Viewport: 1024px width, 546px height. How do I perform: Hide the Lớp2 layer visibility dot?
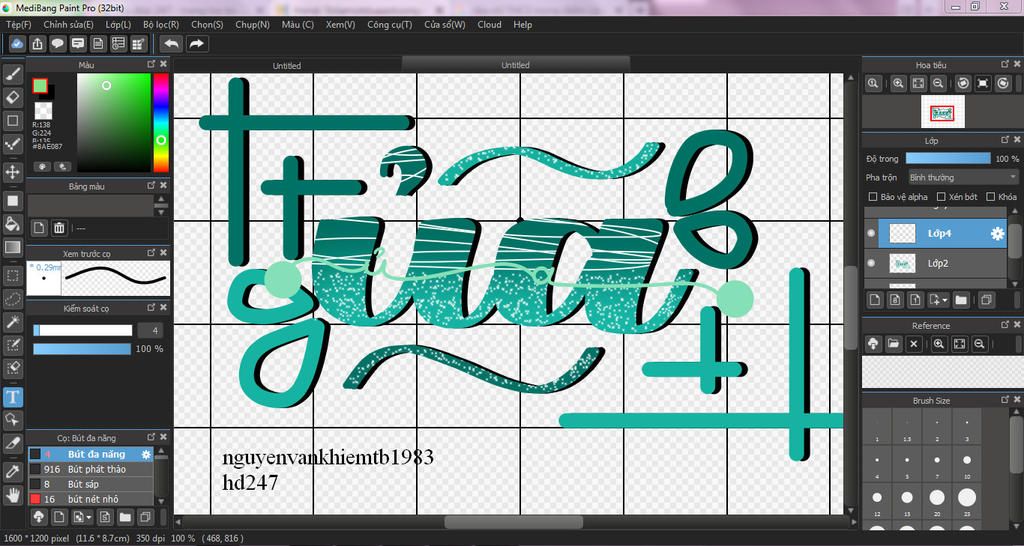(871, 263)
